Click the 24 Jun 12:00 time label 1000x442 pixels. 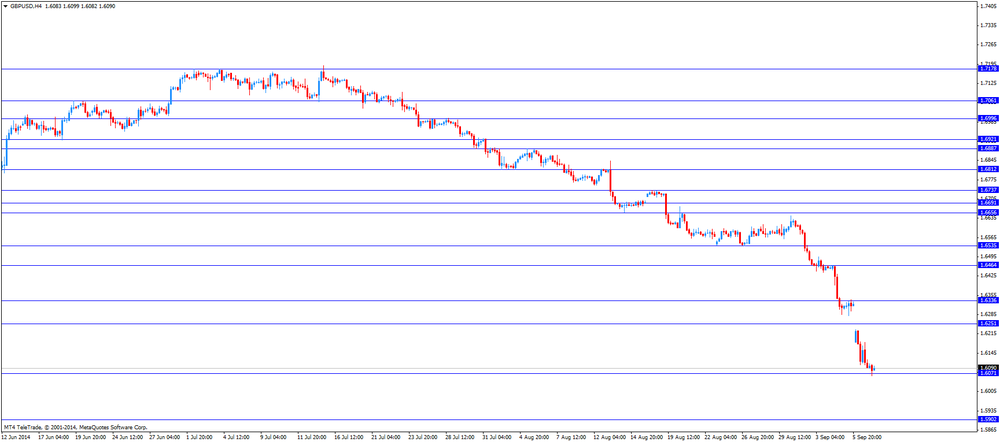tap(128, 438)
